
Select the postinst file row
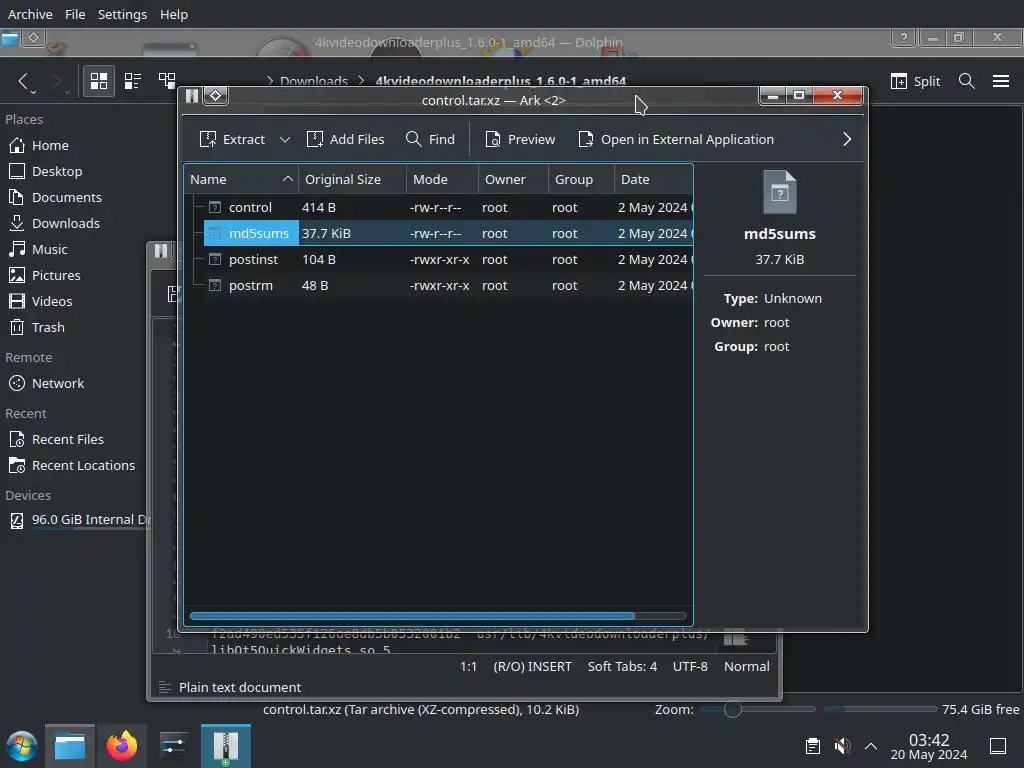point(439,259)
